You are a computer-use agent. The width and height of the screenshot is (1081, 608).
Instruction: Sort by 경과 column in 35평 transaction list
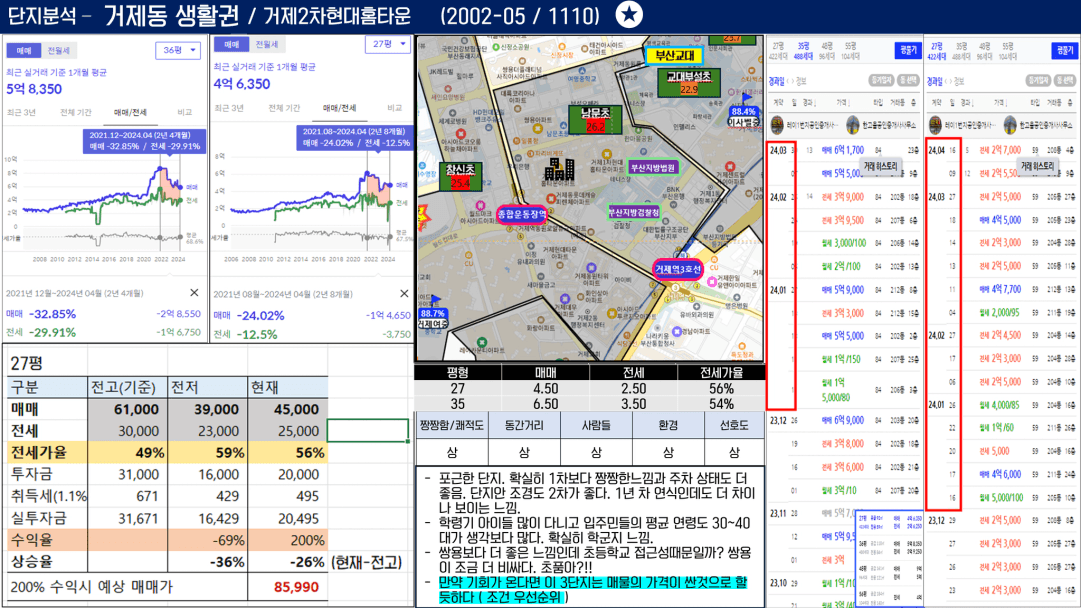808,103
